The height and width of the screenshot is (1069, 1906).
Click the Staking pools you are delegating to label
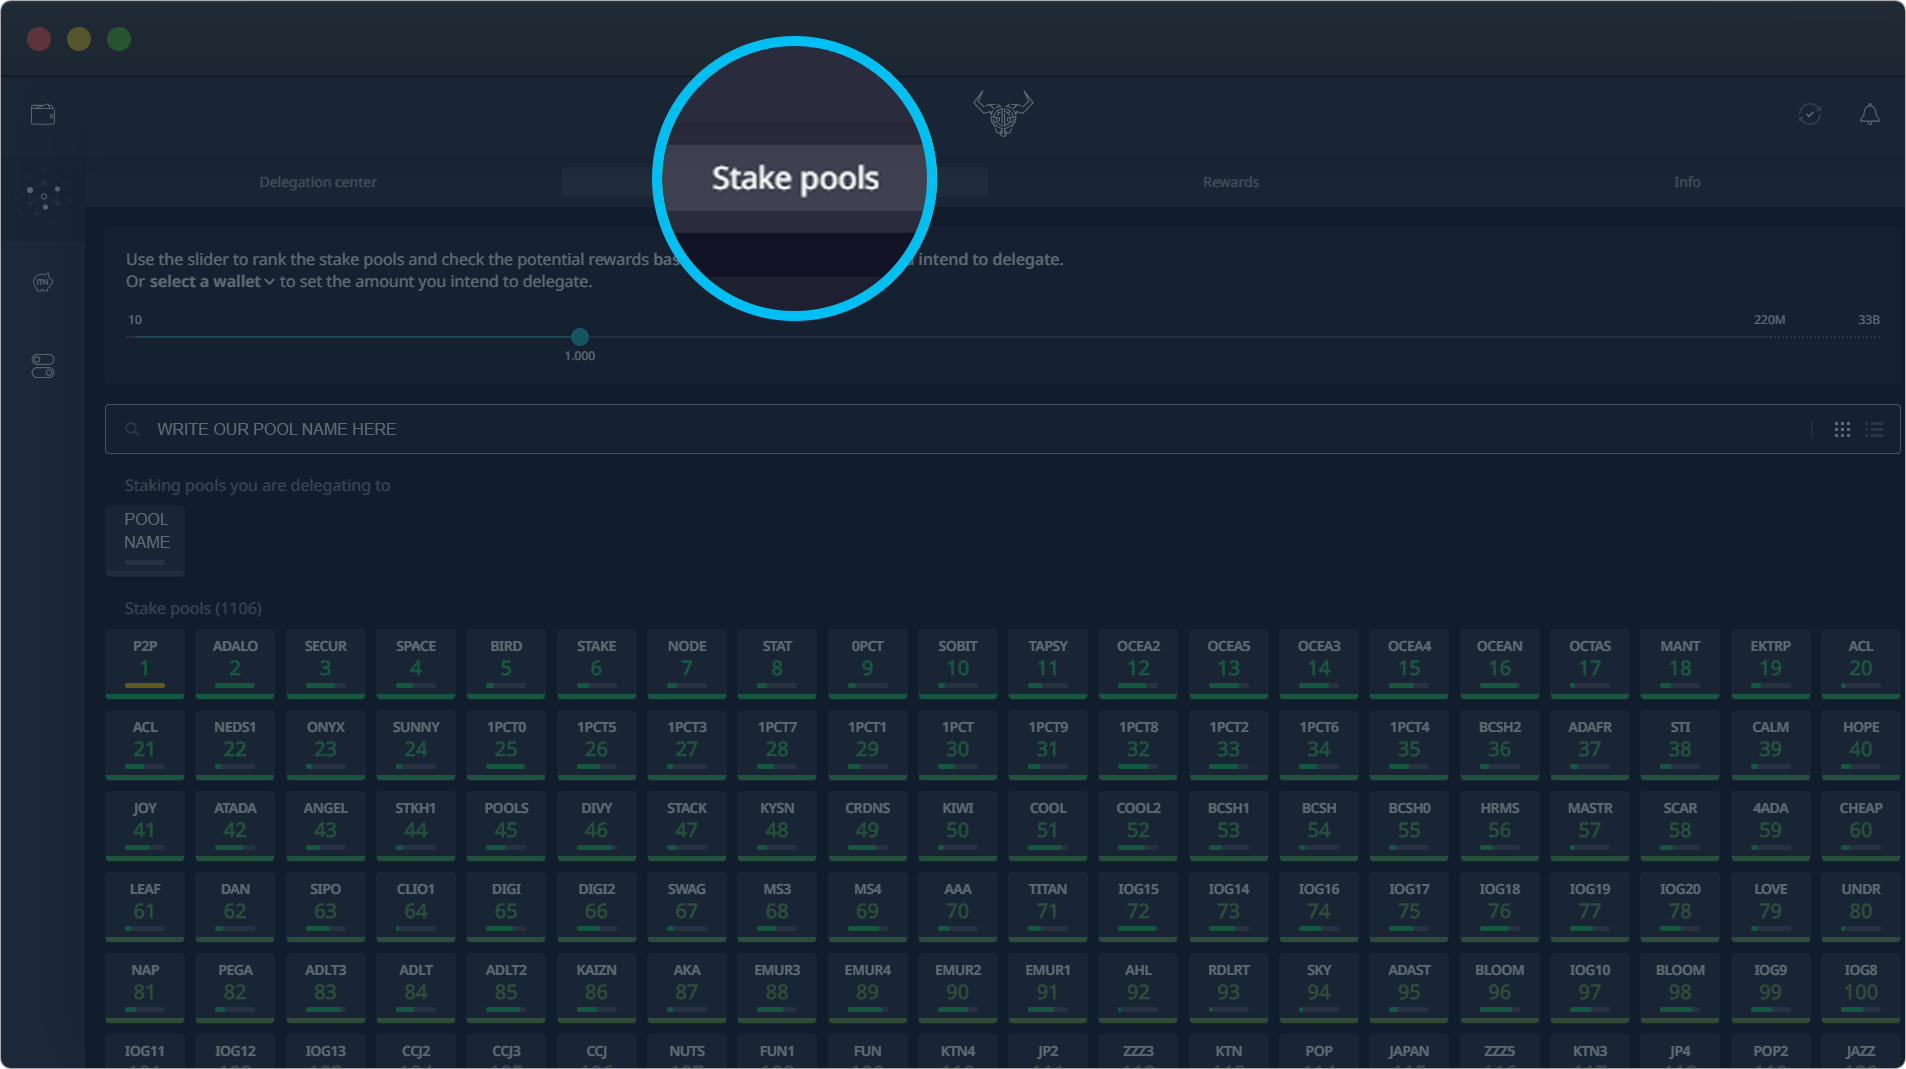click(x=257, y=485)
